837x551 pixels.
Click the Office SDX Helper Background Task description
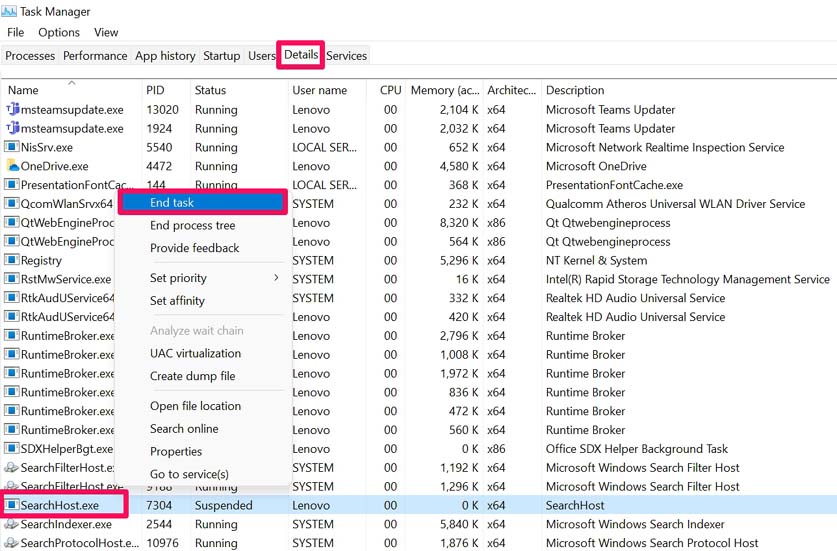636,448
